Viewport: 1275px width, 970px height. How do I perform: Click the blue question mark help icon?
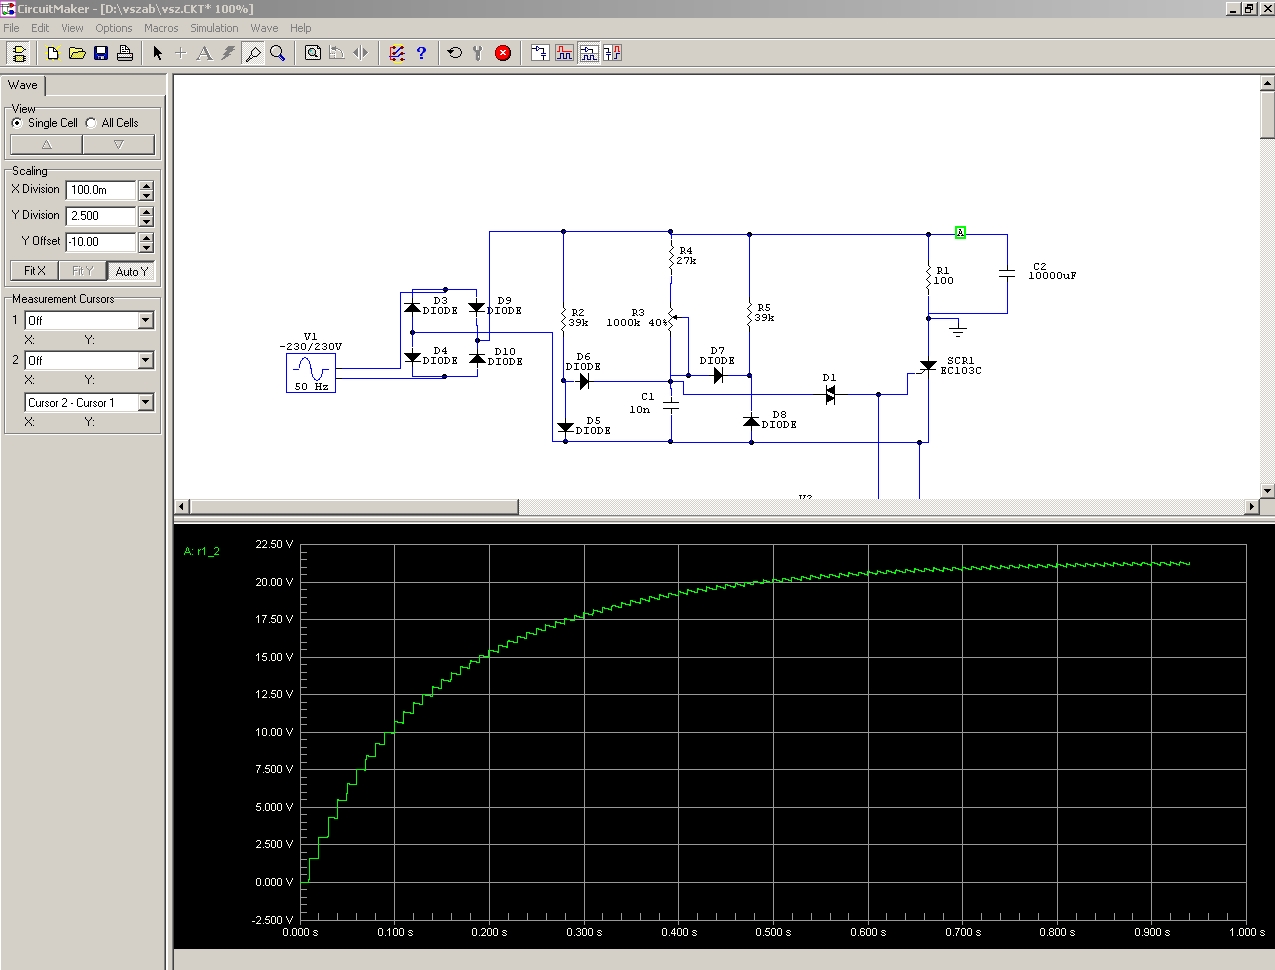click(x=421, y=53)
